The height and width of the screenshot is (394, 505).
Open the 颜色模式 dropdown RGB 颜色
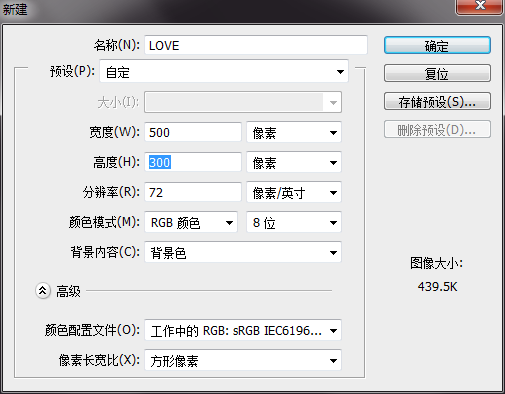[x=191, y=222]
